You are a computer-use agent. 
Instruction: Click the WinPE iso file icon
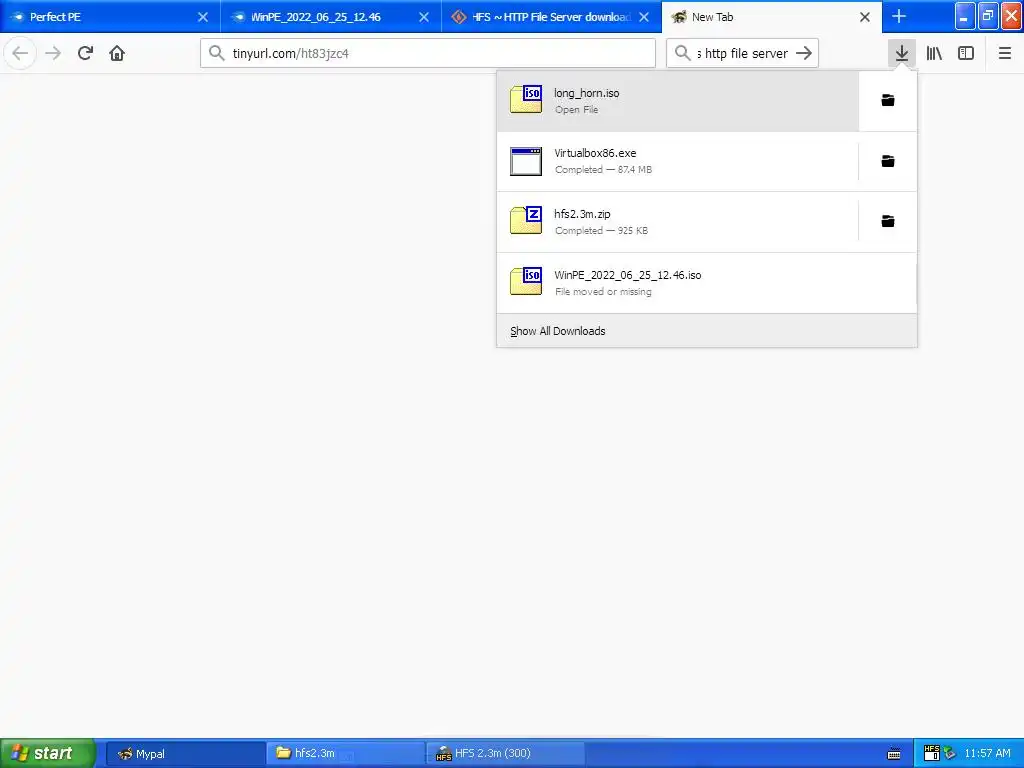click(x=526, y=281)
